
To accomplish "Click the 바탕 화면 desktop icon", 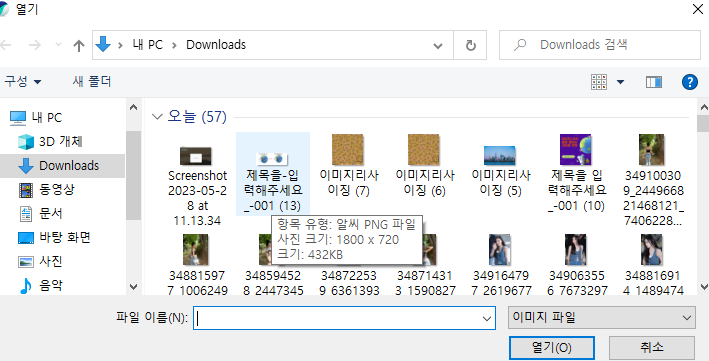I will 26,238.
